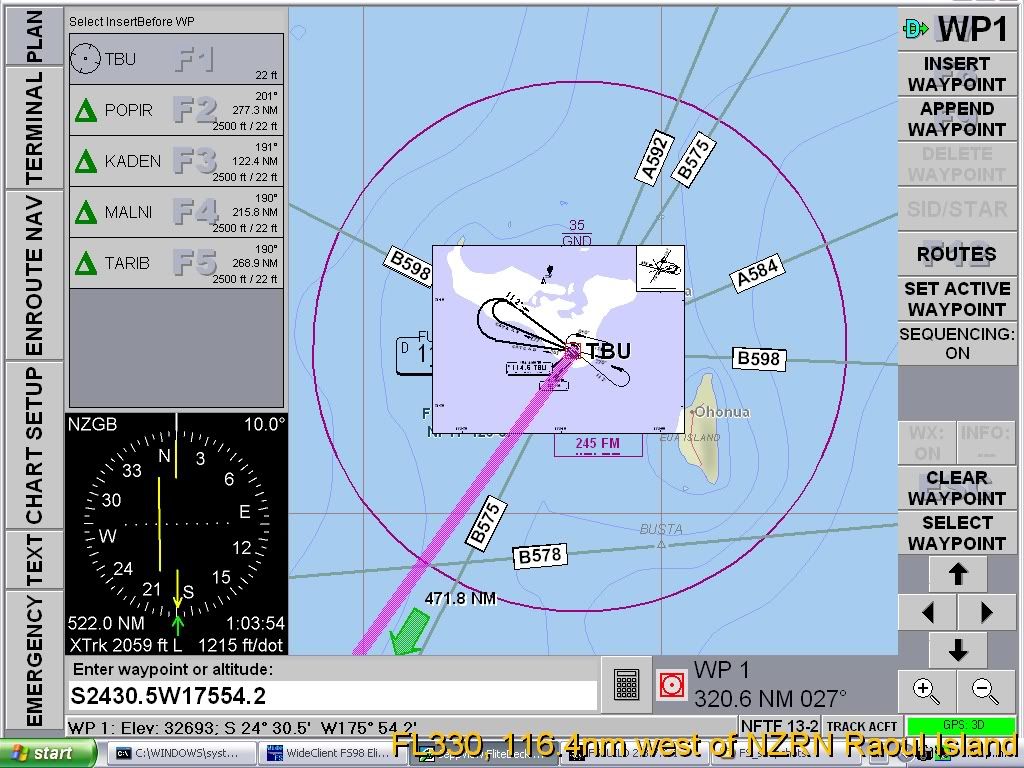This screenshot has height=768, width=1024.
Task: Zoom in with the magnifier plus icon
Action: (927, 689)
